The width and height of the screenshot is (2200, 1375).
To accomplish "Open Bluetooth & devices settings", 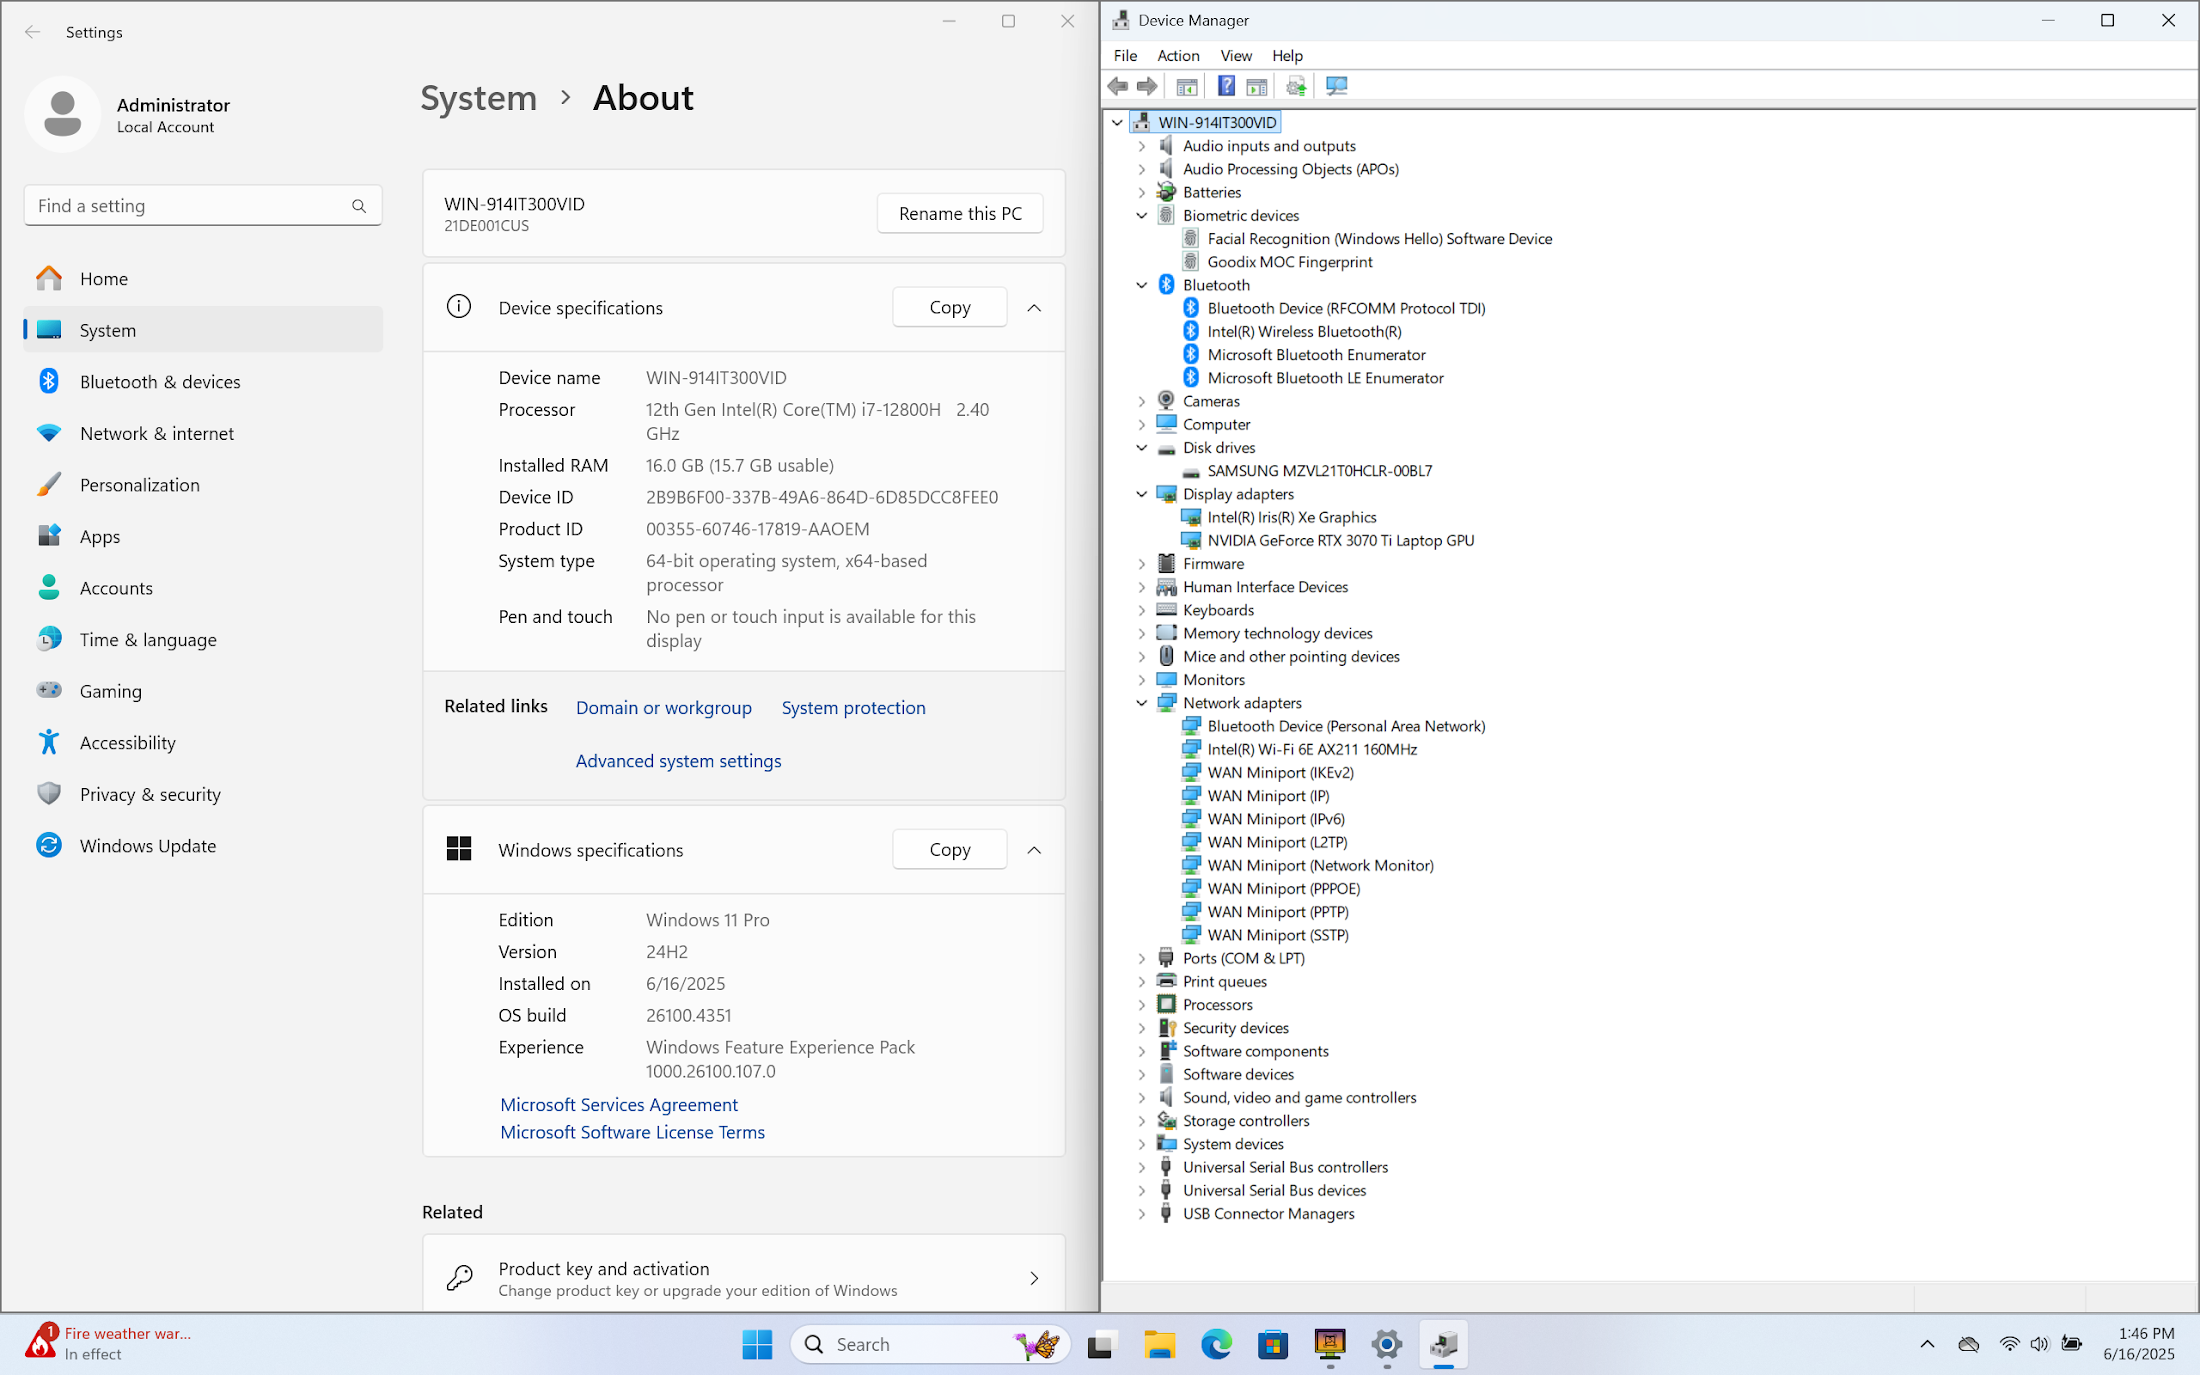I will [x=203, y=381].
